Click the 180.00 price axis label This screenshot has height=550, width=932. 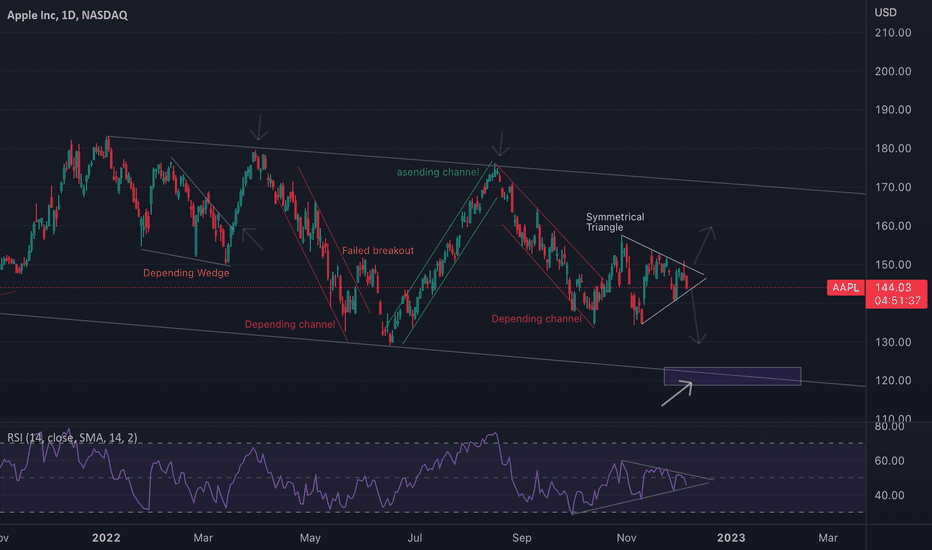coord(893,149)
